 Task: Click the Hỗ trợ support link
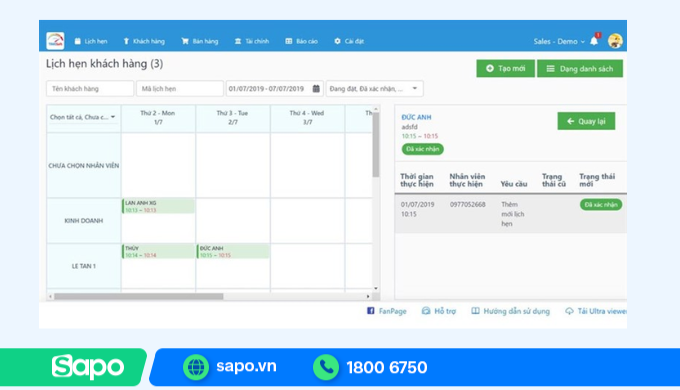point(439,311)
